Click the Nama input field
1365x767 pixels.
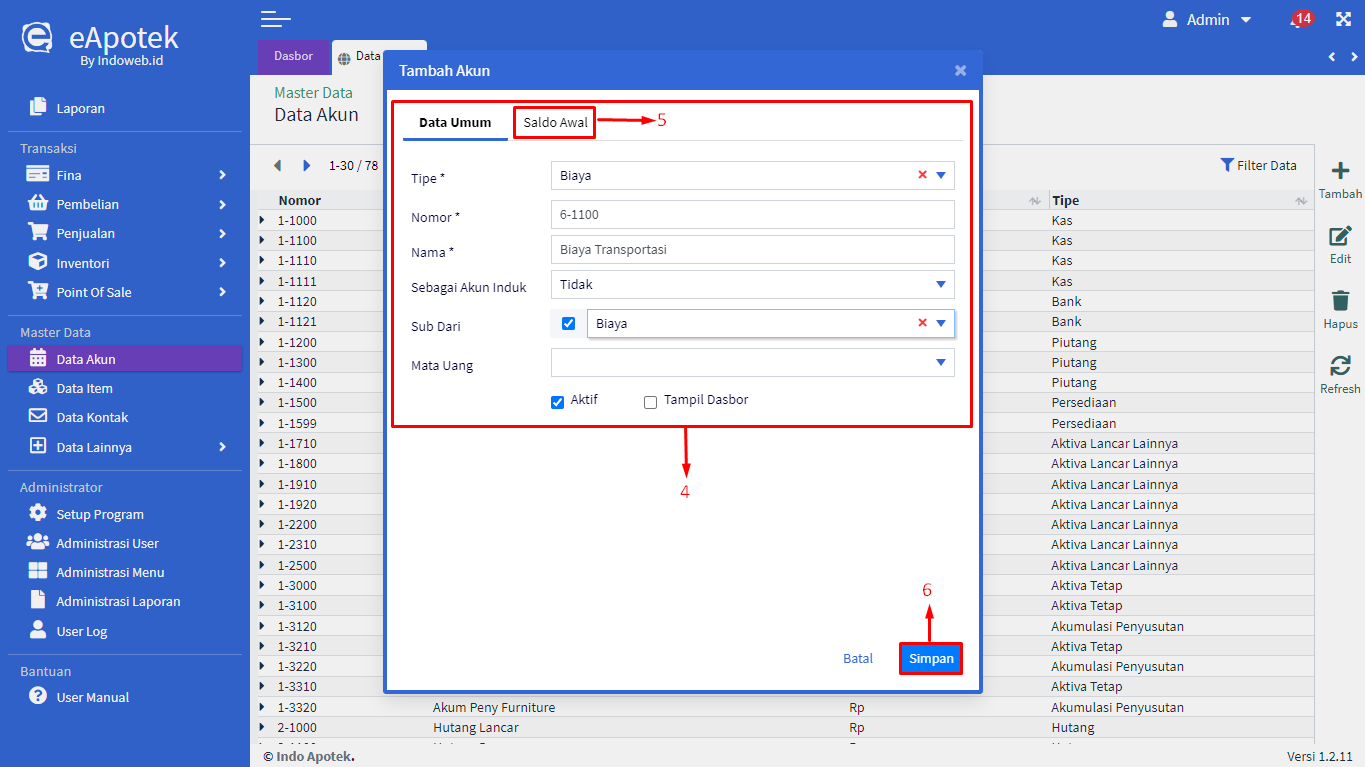click(752, 250)
